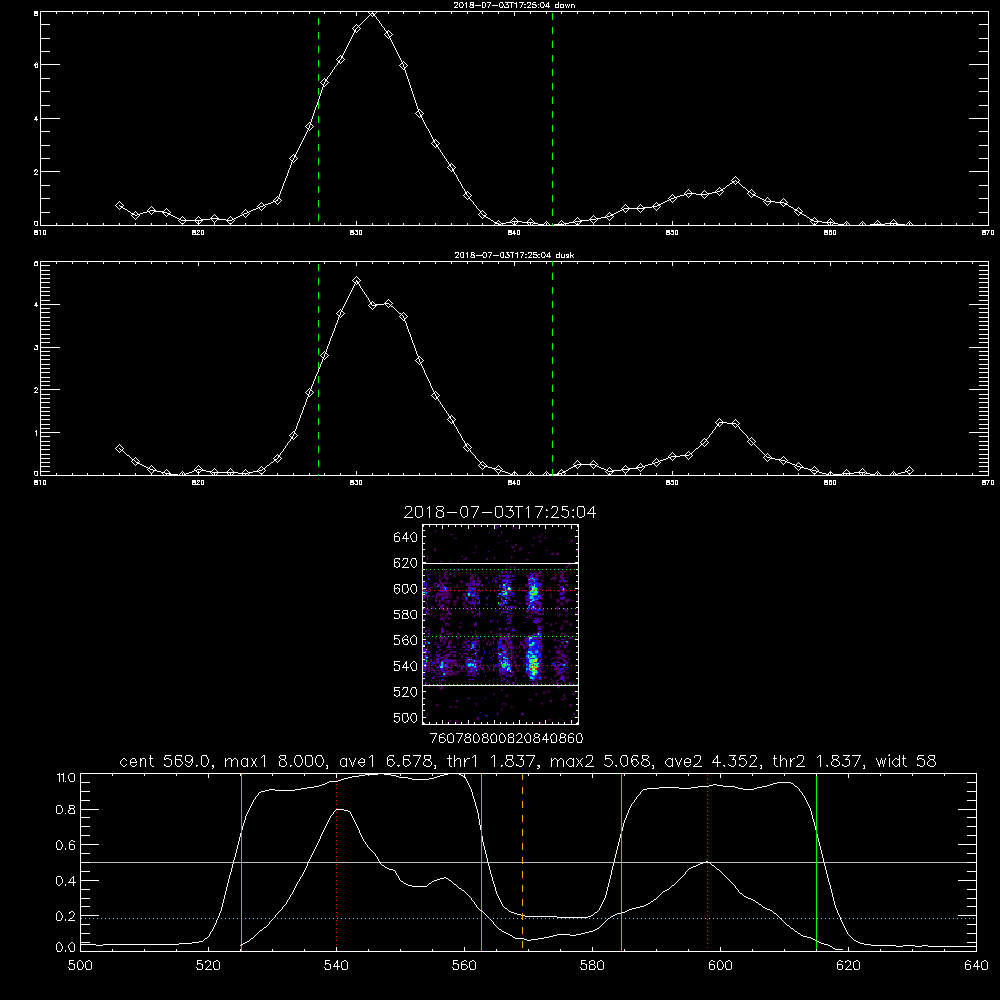The image size is (1000, 1000).
Task: Click the "0.6" y-axis label of the bottom plot
Action: click(x=66, y=845)
